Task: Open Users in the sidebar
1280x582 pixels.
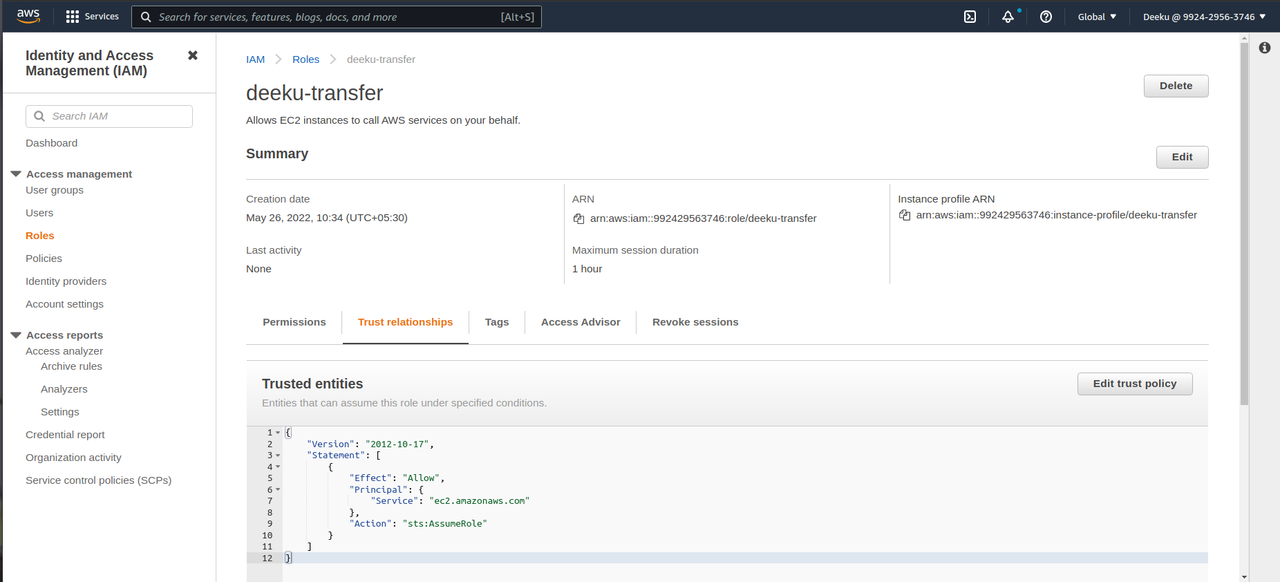Action: (40, 213)
